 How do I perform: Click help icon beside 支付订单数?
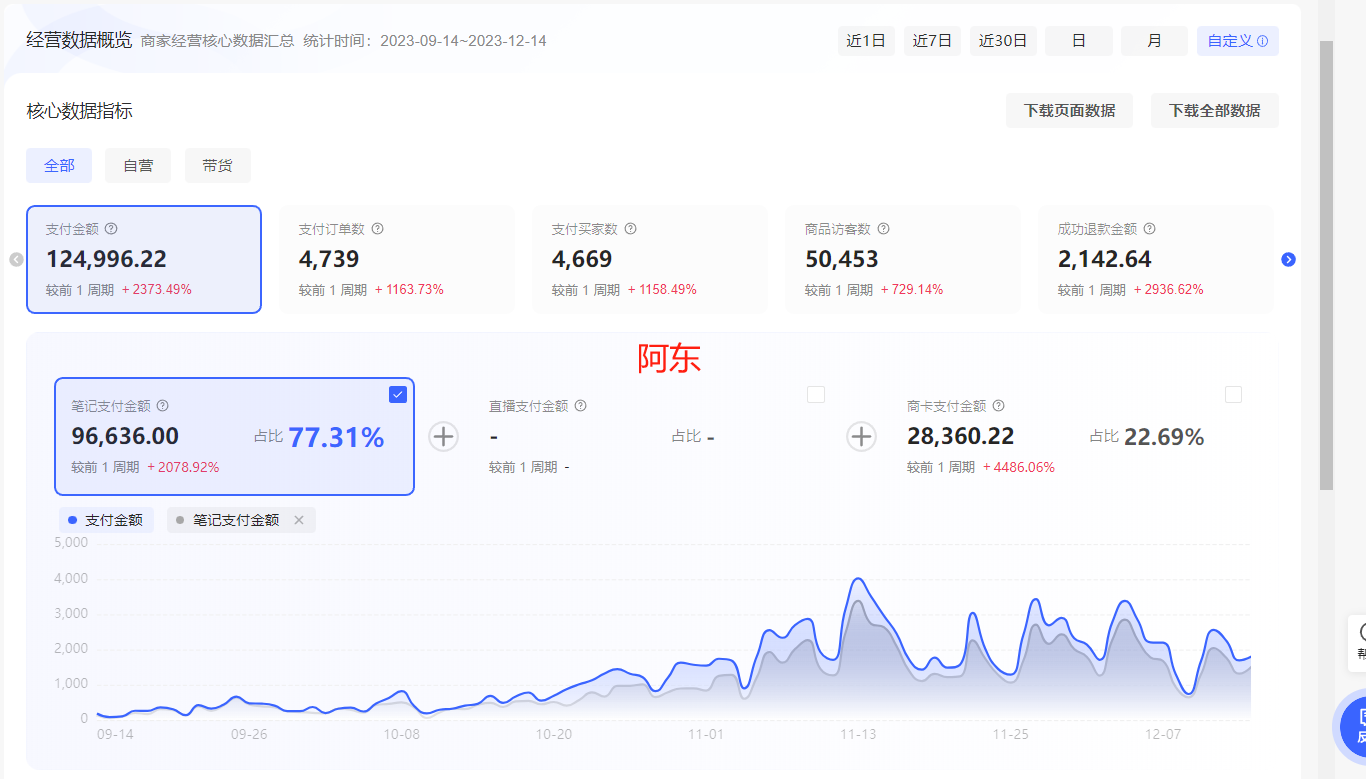click(x=377, y=229)
